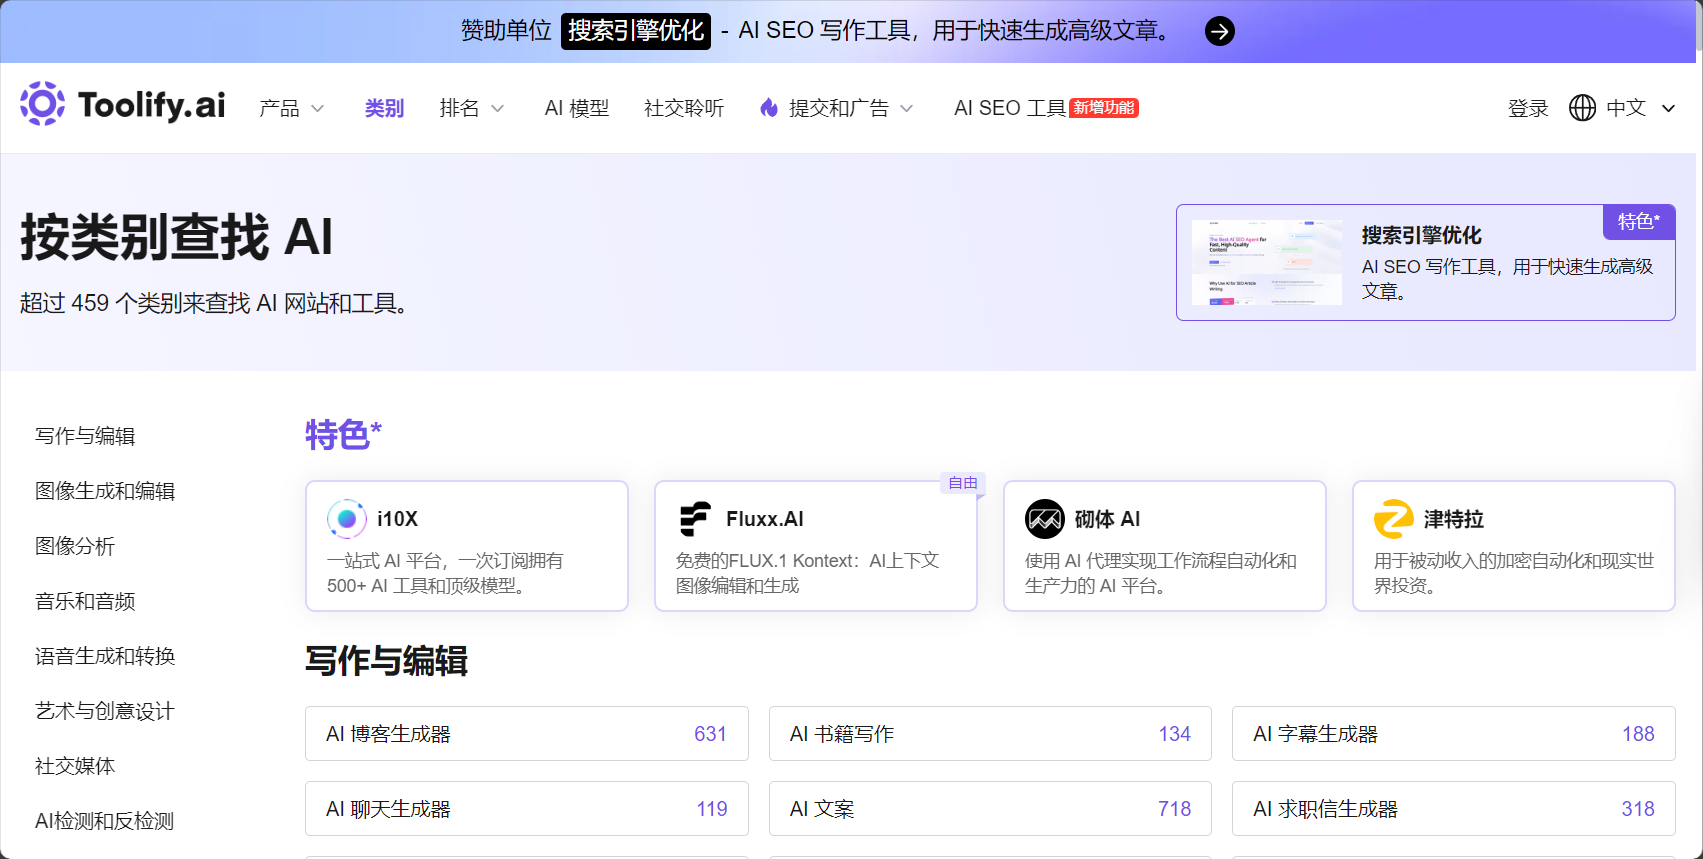Viewport: 1703px width, 859px height.
Task: Open AI 博客生成器 category
Action: pyautogui.click(x=527, y=734)
